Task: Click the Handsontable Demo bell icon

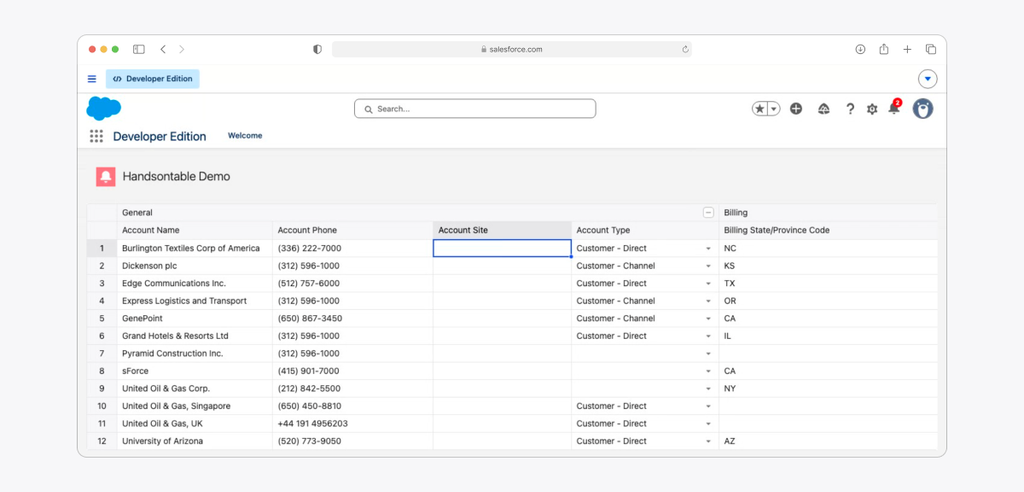Action: [106, 176]
